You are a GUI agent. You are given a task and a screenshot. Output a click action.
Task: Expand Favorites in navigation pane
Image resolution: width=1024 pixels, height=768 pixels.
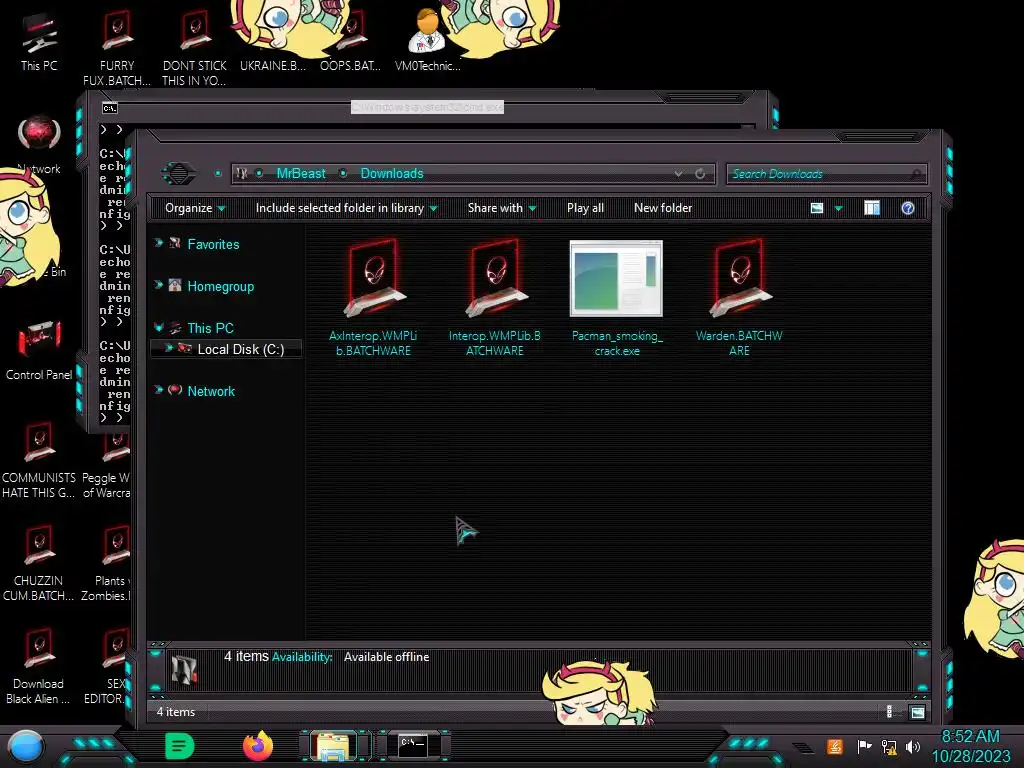click(158, 243)
